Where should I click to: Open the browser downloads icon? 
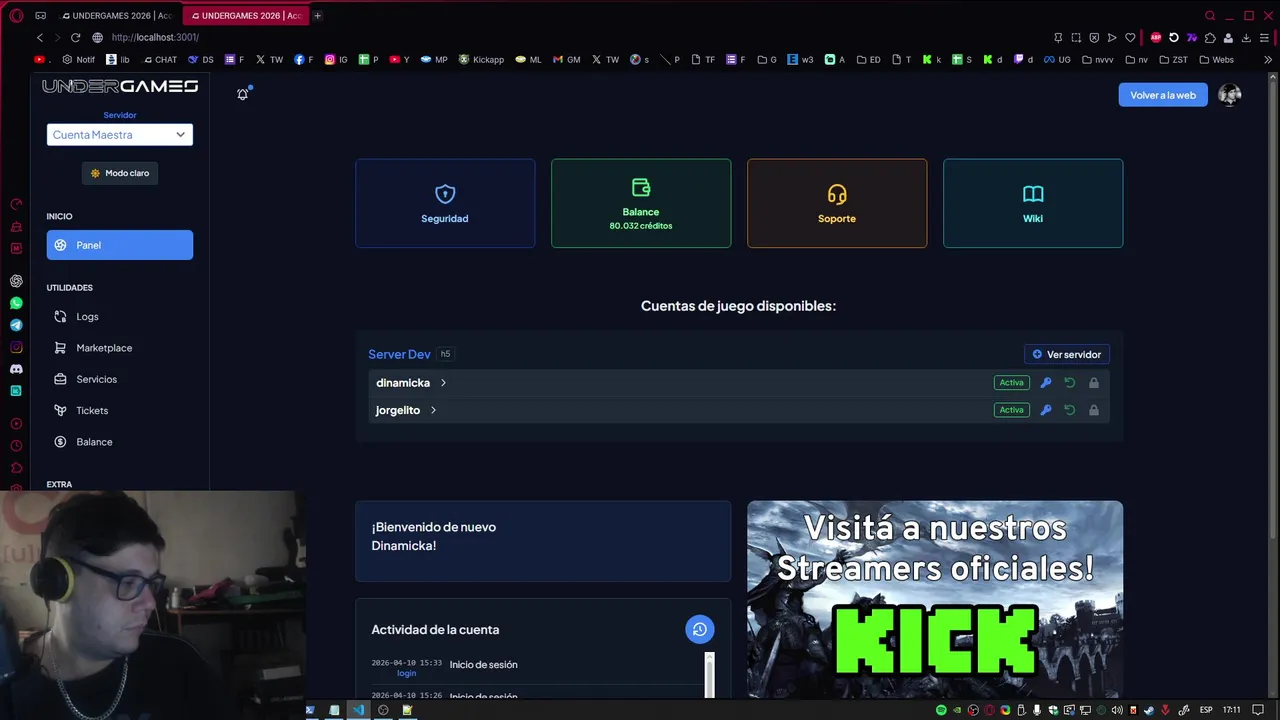click(1246, 38)
